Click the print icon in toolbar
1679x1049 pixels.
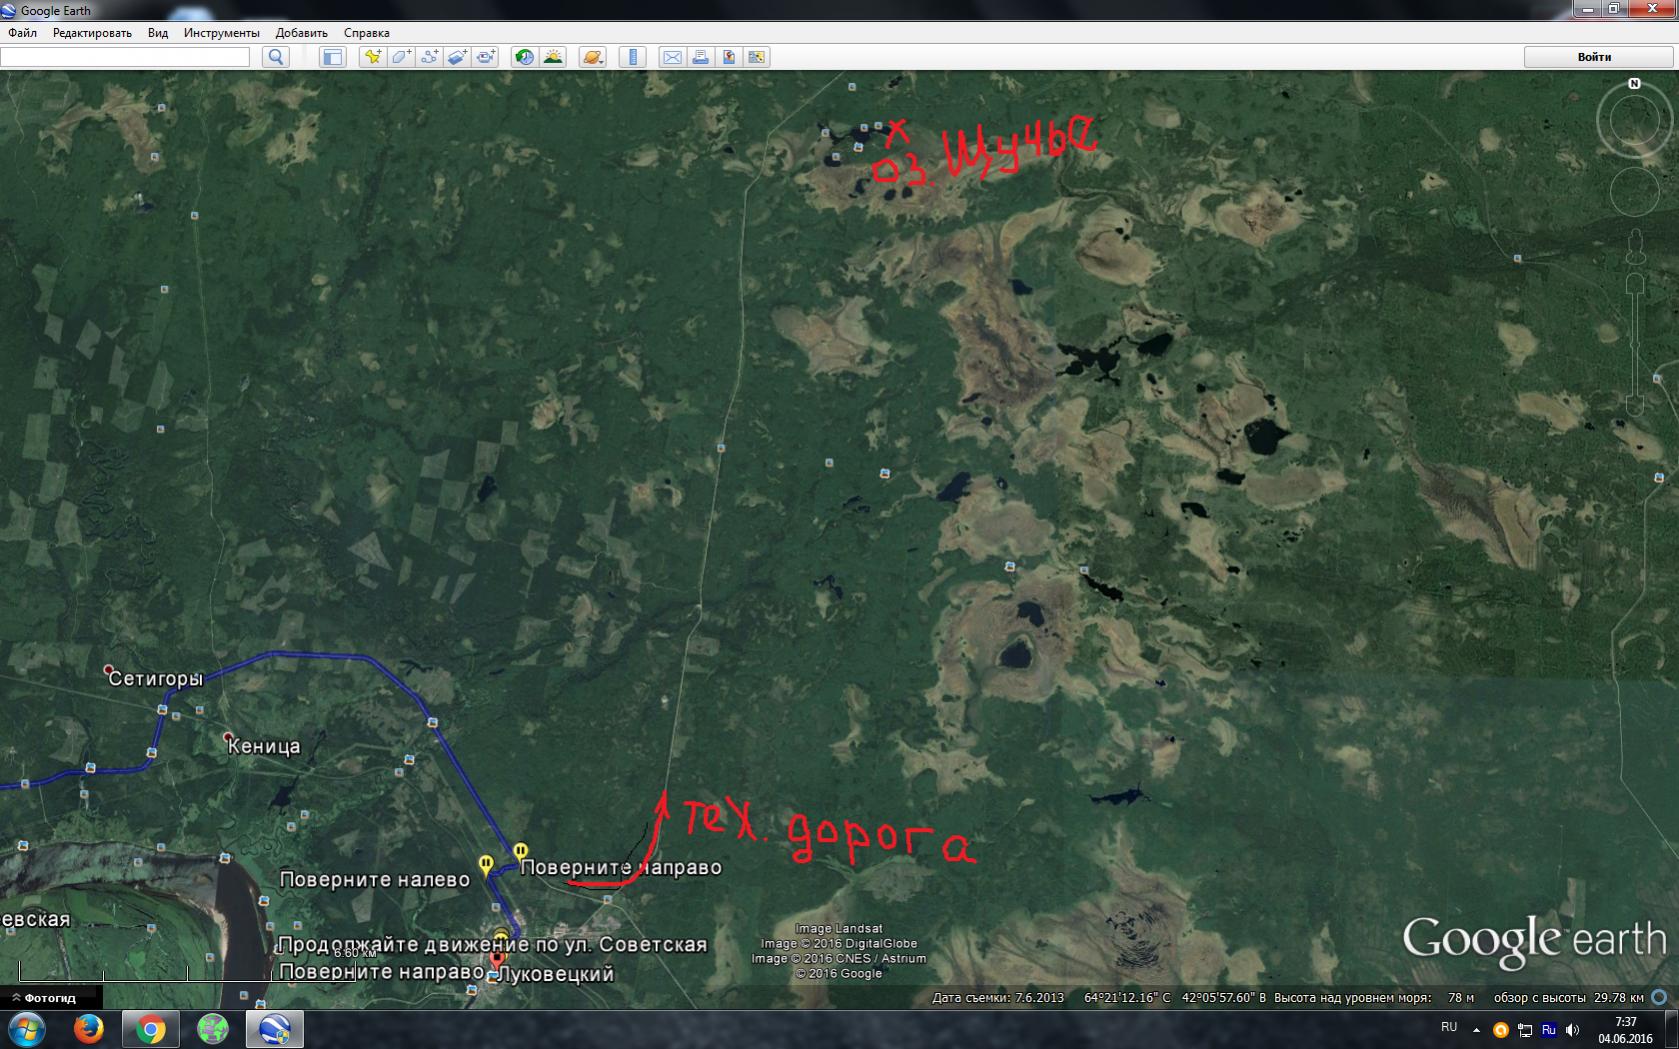click(x=700, y=57)
